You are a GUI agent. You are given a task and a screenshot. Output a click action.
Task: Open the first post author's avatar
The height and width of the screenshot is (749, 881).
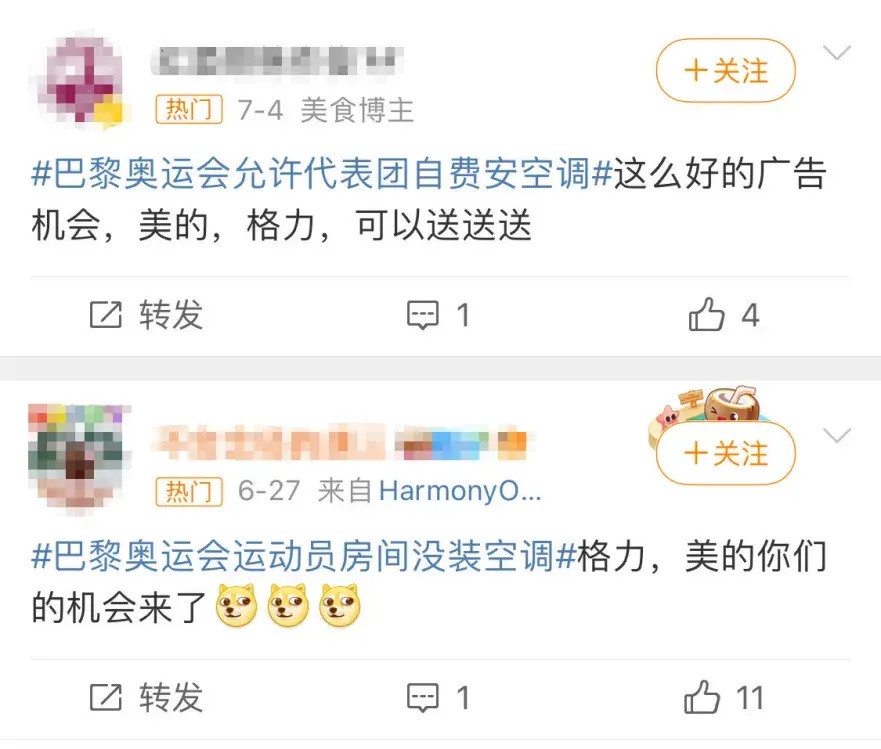pos(80,82)
